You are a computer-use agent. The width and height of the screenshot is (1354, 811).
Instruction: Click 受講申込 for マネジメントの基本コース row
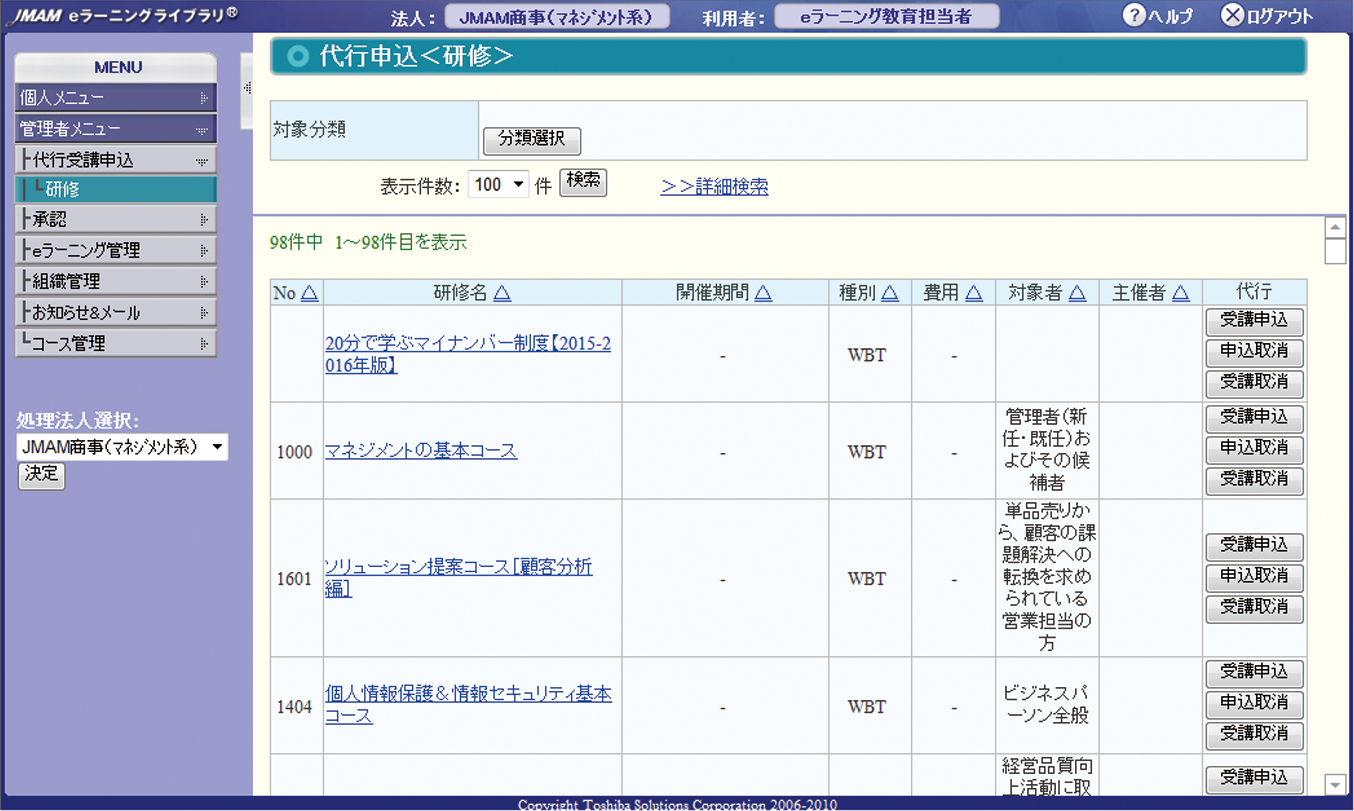(x=1254, y=418)
